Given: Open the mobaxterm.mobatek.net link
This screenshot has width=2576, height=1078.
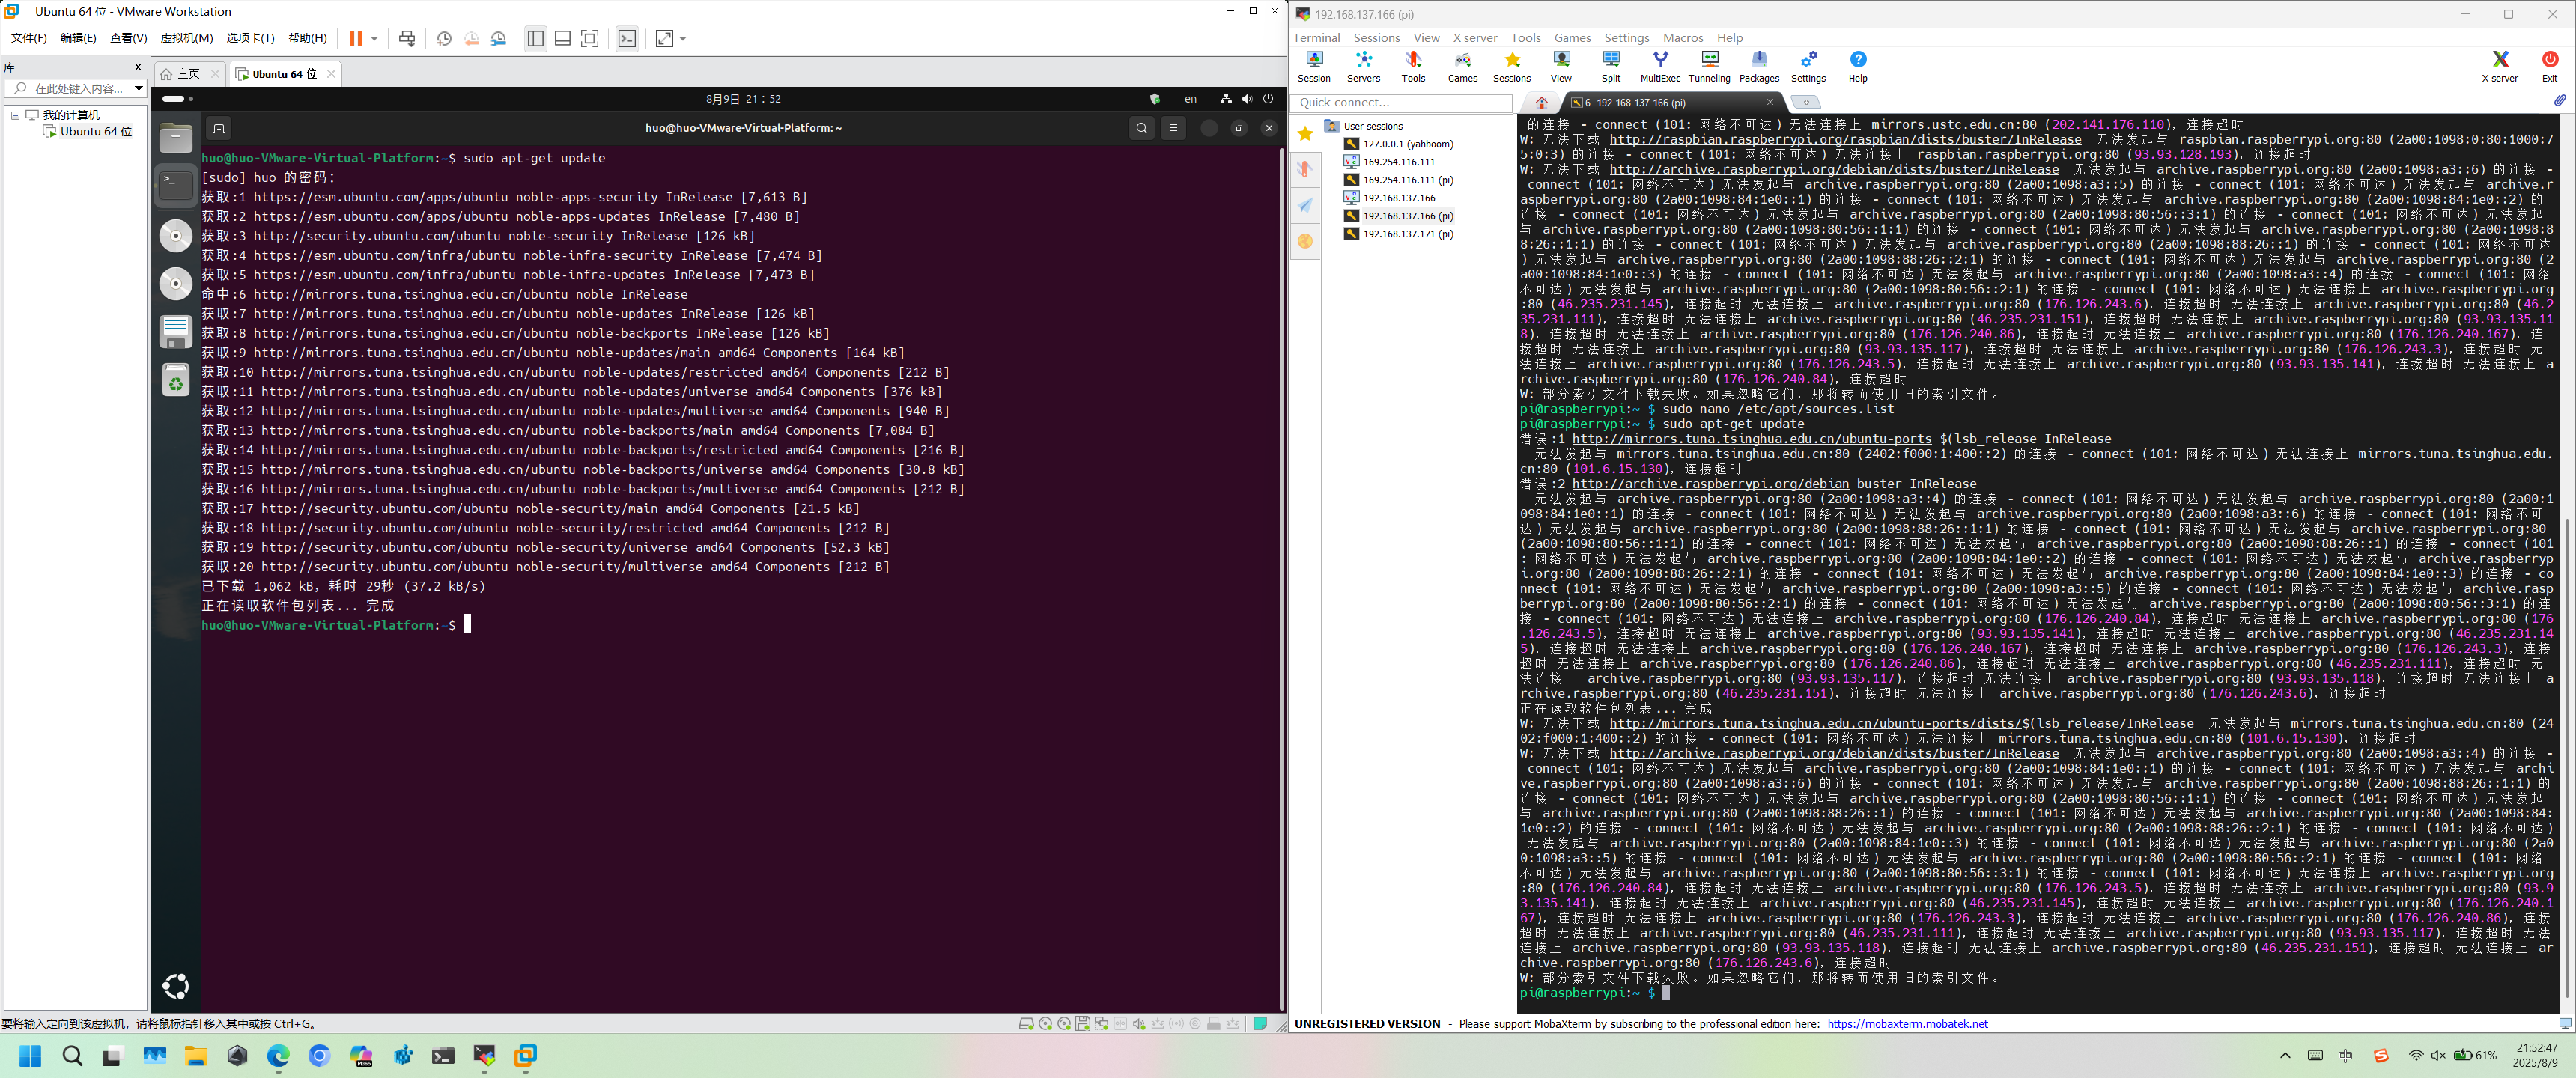Looking at the screenshot, I should point(1907,1024).
